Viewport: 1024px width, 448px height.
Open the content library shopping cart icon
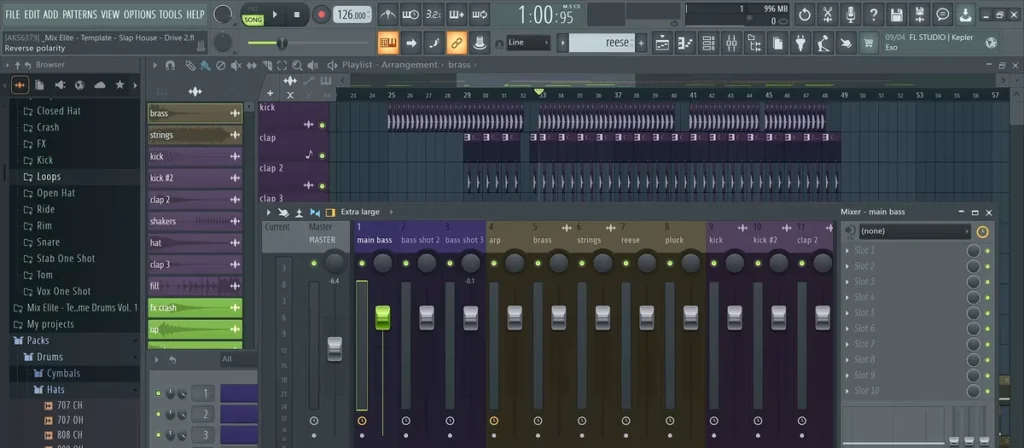pos(869,43)
